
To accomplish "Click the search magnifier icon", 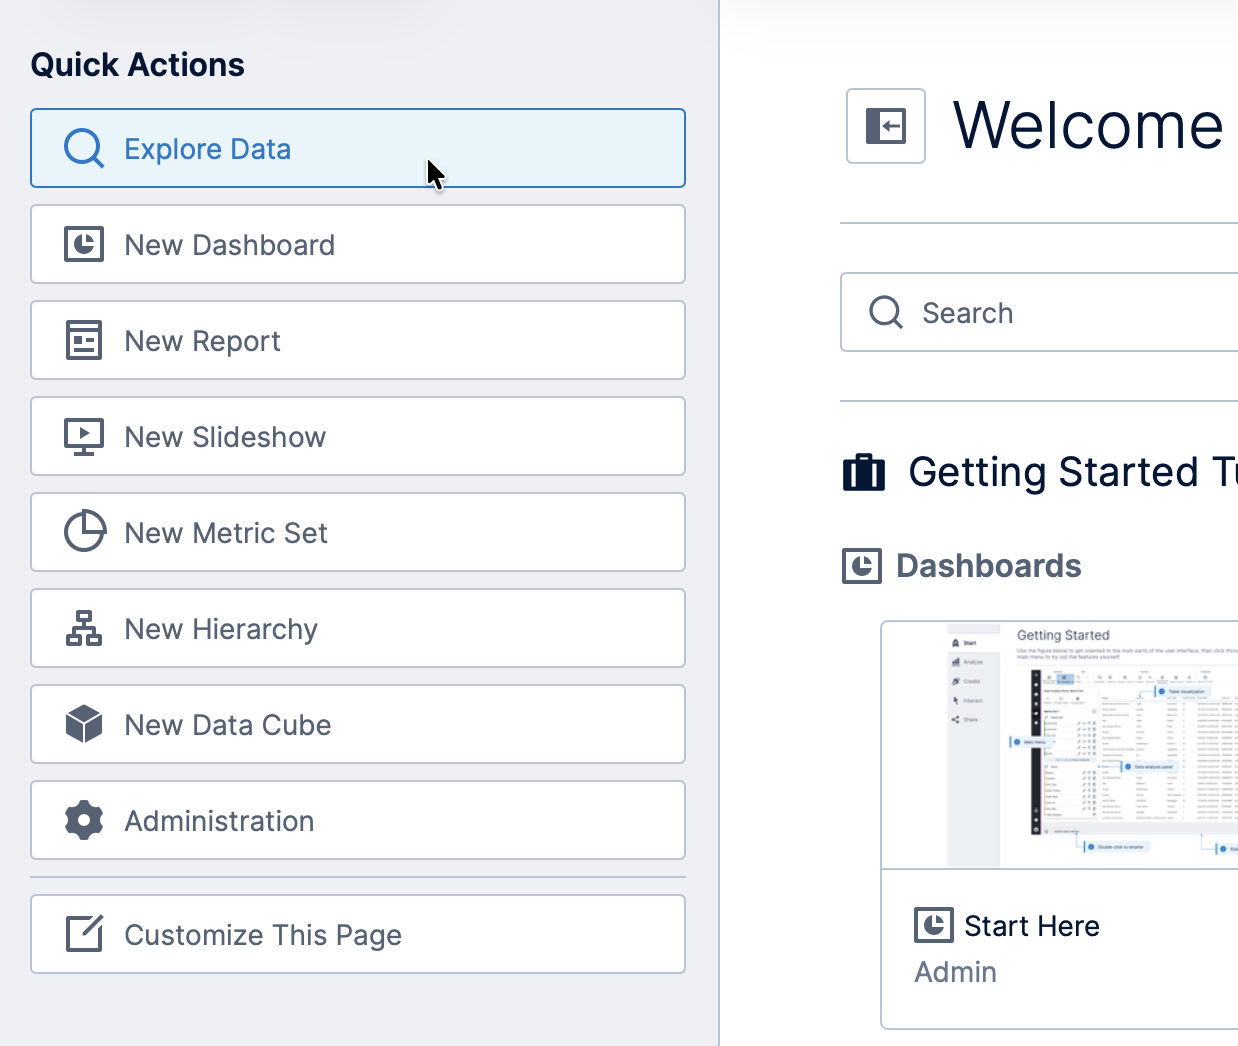I will (x=885, y=312).
